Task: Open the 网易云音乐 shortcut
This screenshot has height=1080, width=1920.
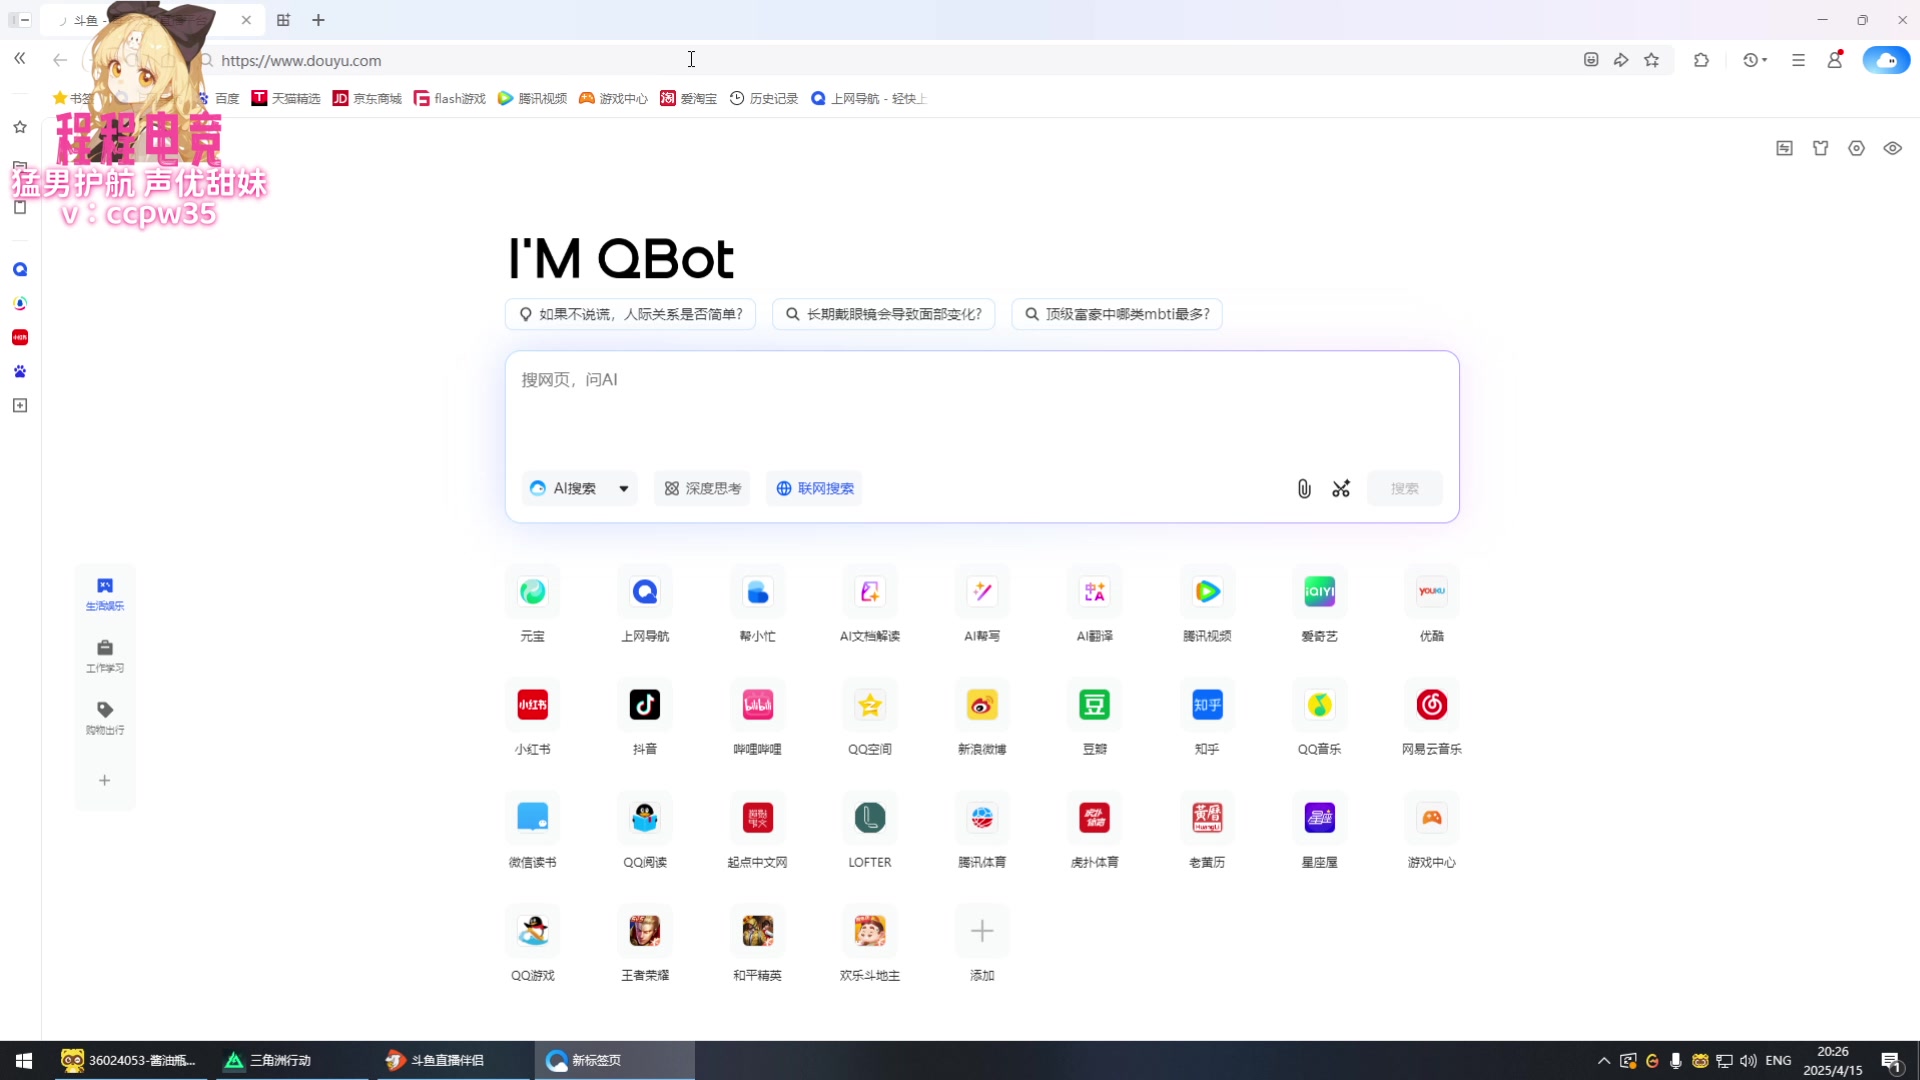Action: pos(1432,705)
